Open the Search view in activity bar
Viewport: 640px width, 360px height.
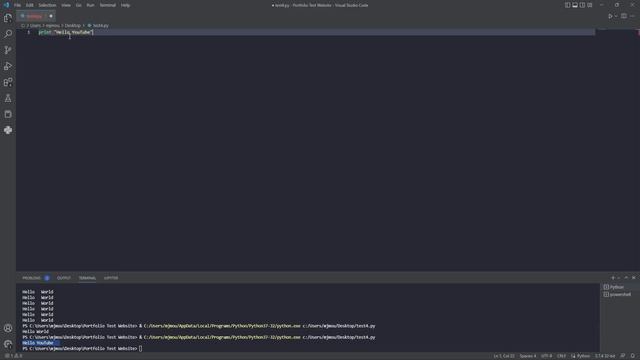tap(8, 34)
